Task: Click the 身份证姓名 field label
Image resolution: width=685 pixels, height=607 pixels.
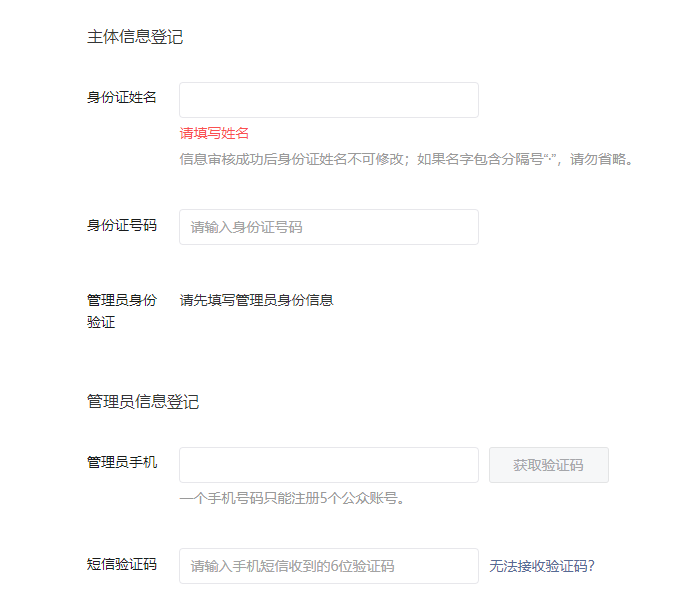Action: (122, 97)
